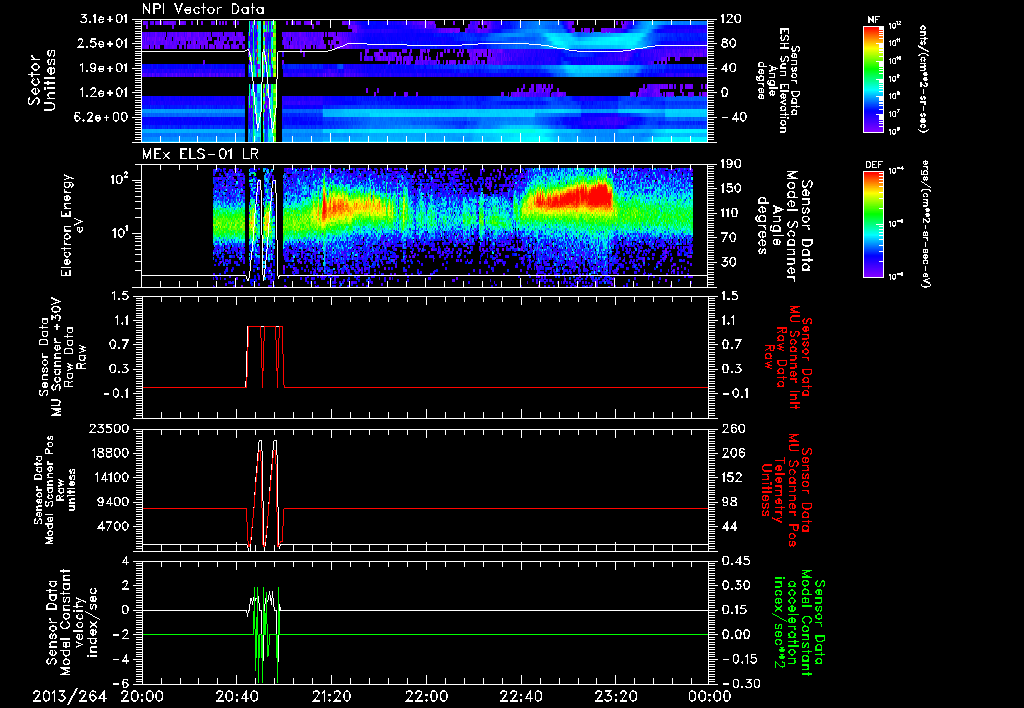Click the "-40" sun elevation tick label
Viewport: 1024px width, 708px height.
tap(733, 118)
